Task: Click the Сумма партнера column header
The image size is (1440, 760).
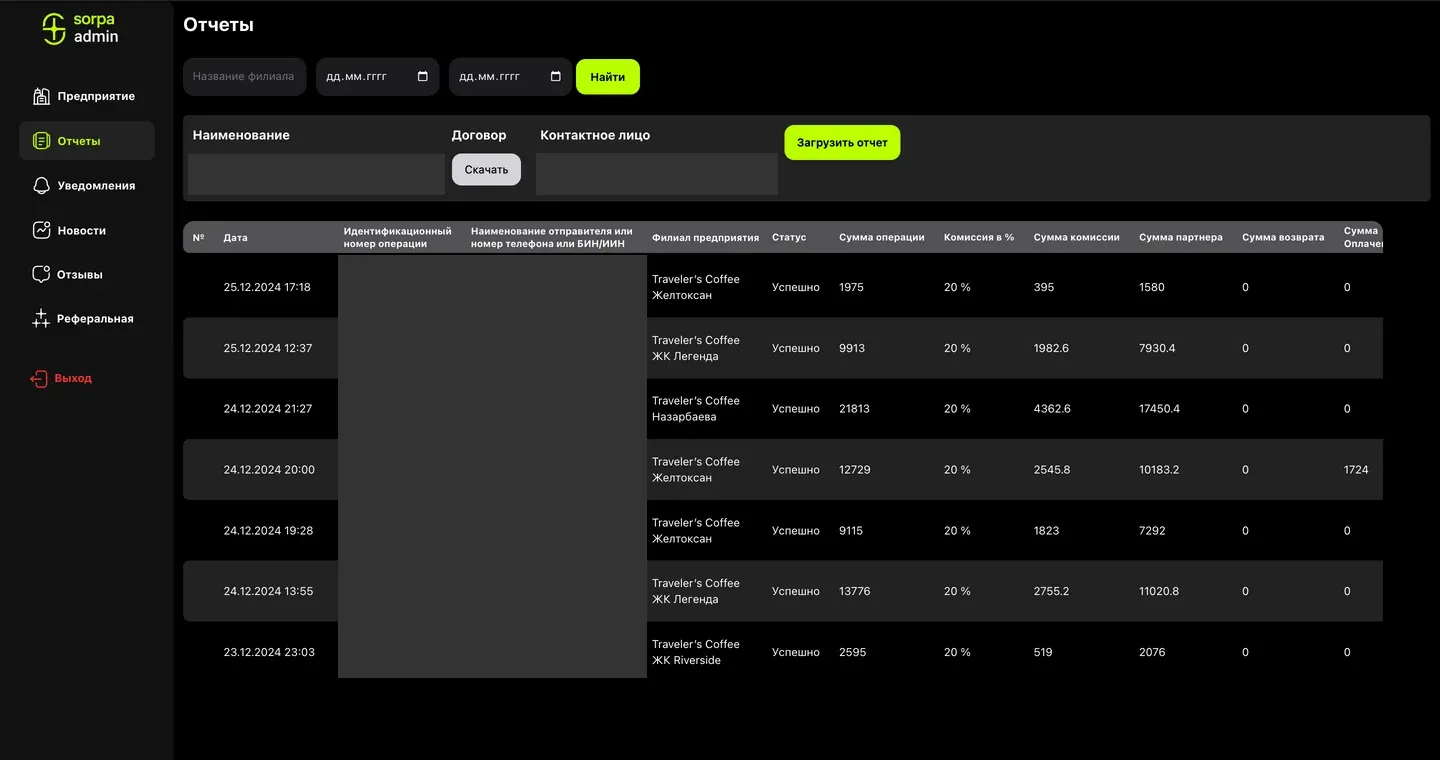Action: (x=1181, y=238)
